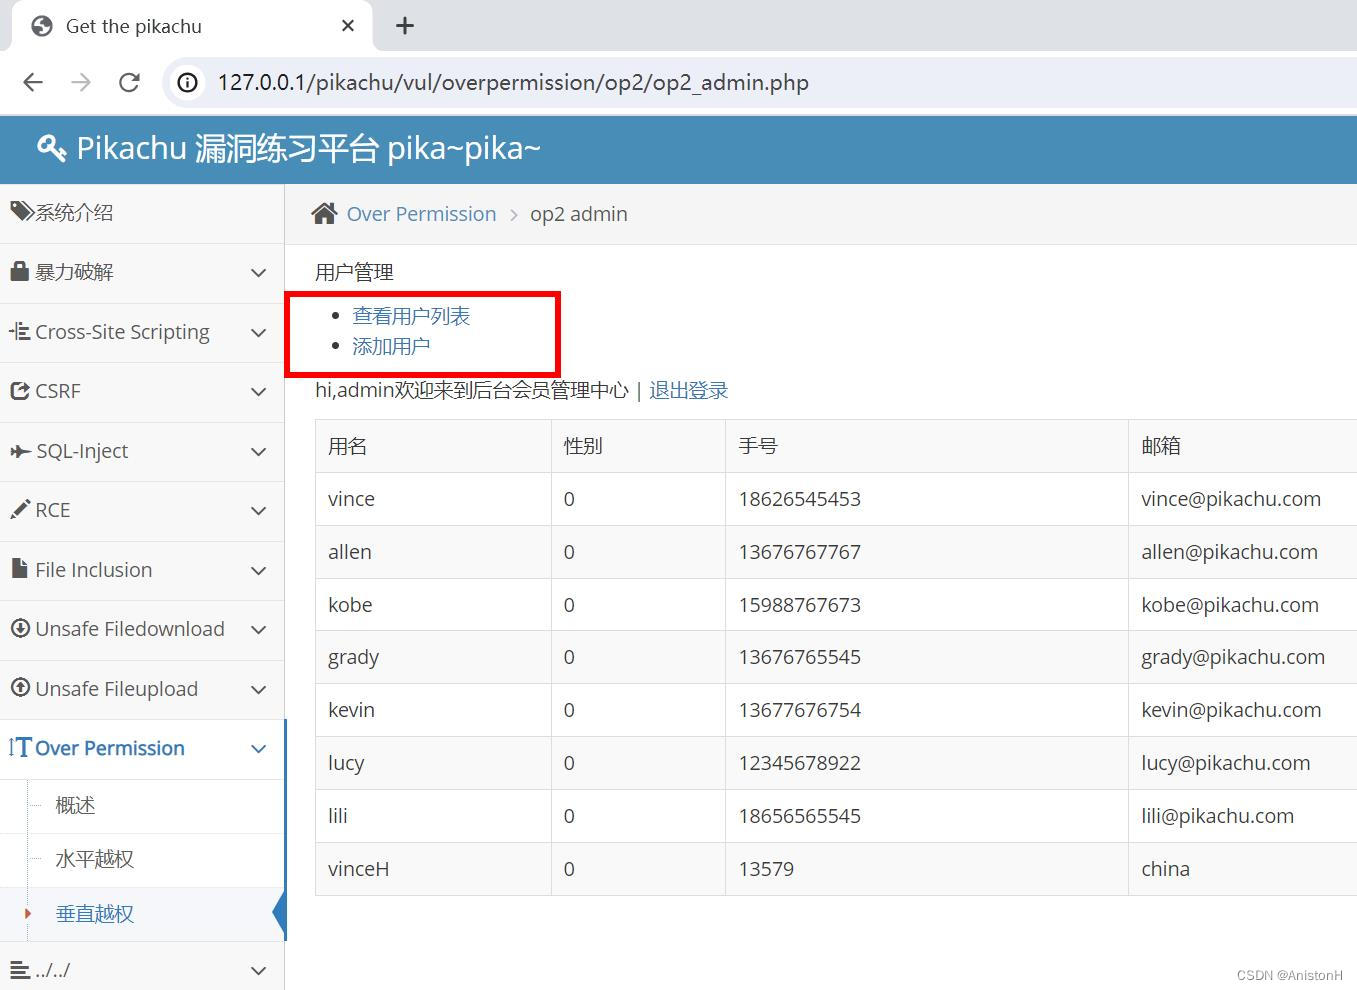Image resolution: width=1357 pixels, height=990 pixels.
Task: Click the home icon in breadcrumb
Action: (324, 213)
